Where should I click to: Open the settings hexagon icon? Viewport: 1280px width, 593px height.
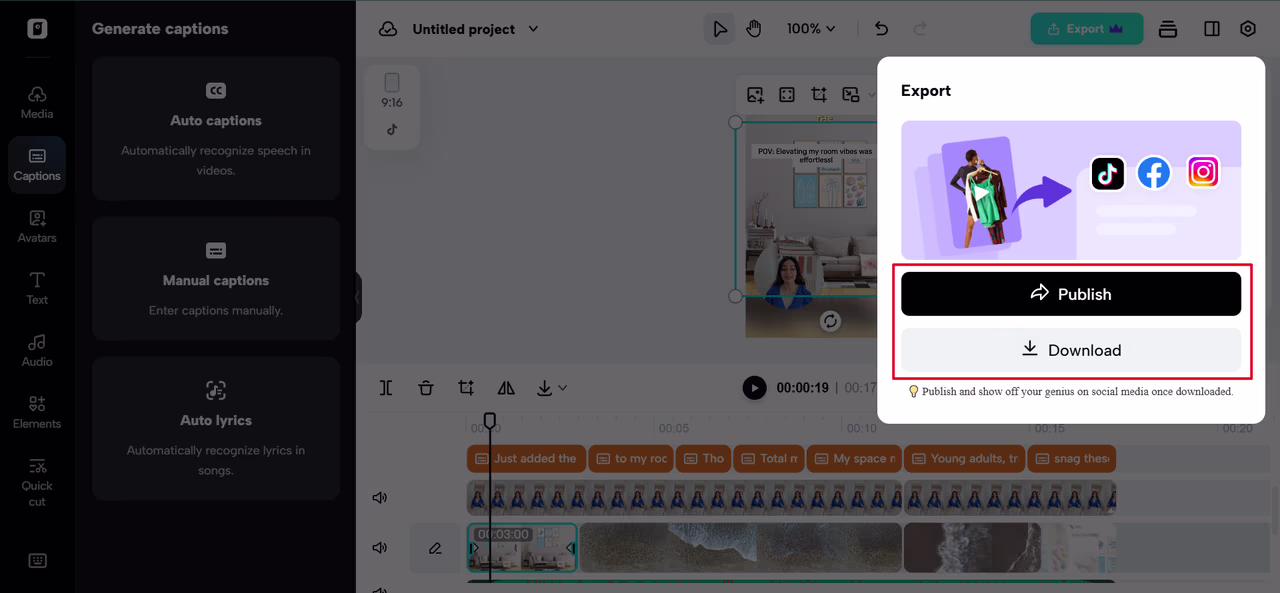click(1248, 29)
